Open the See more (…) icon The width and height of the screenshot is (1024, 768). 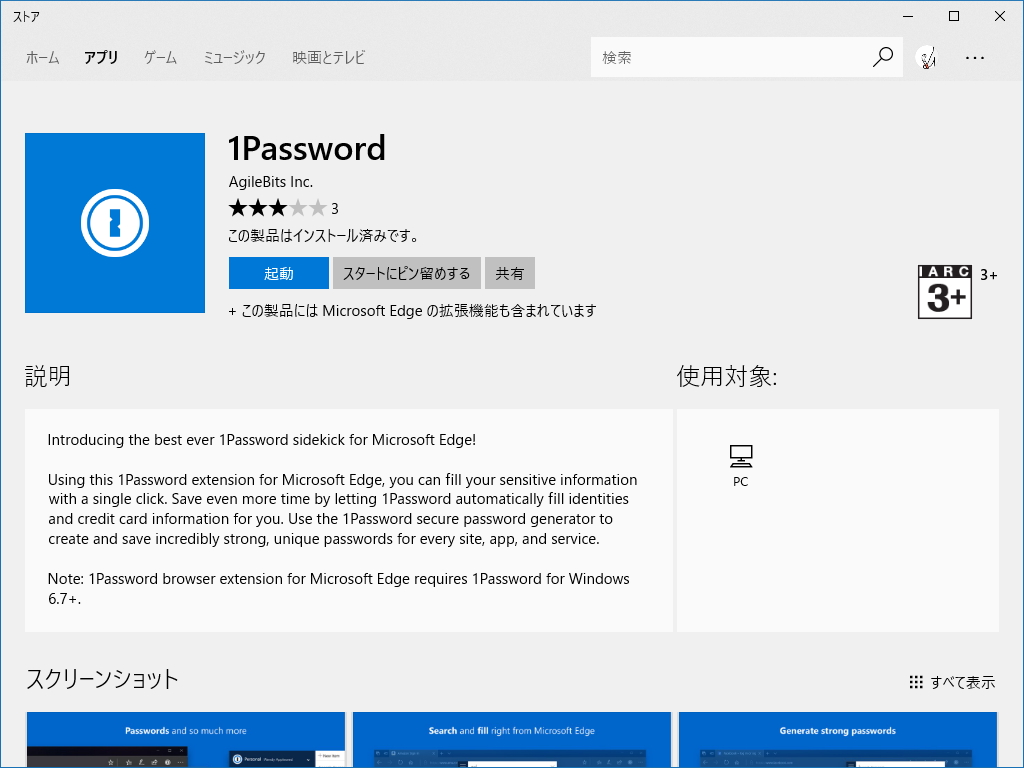pos(975,57)
